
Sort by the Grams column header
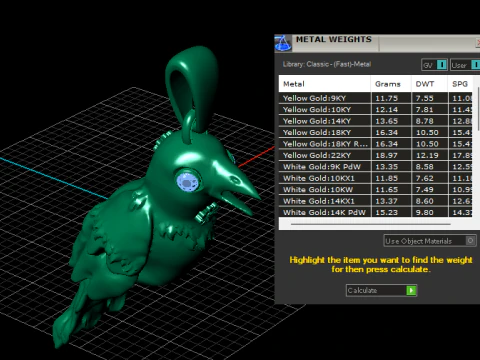391,84
